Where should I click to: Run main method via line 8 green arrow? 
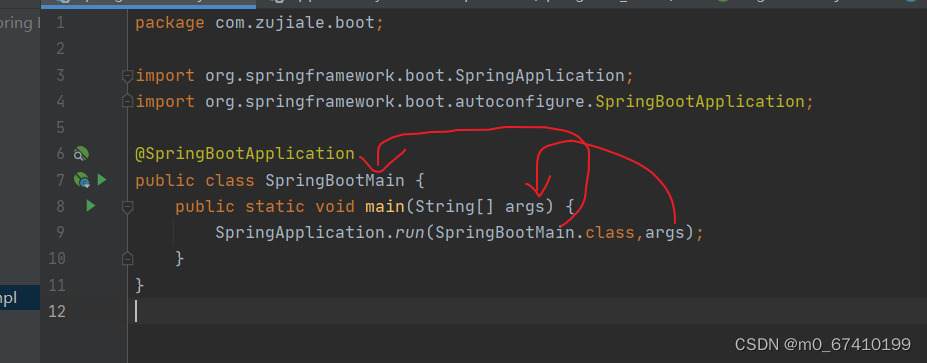pyautogui.click(x=90, y=206)
